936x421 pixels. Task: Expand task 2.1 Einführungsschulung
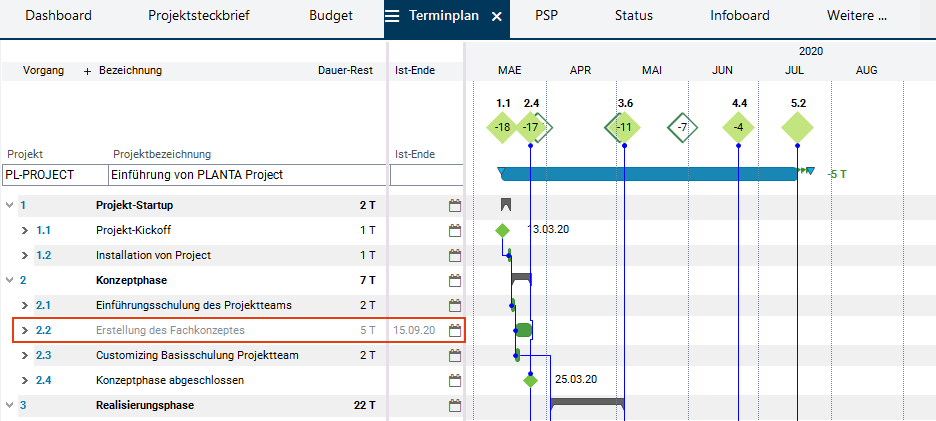(25, 305)
